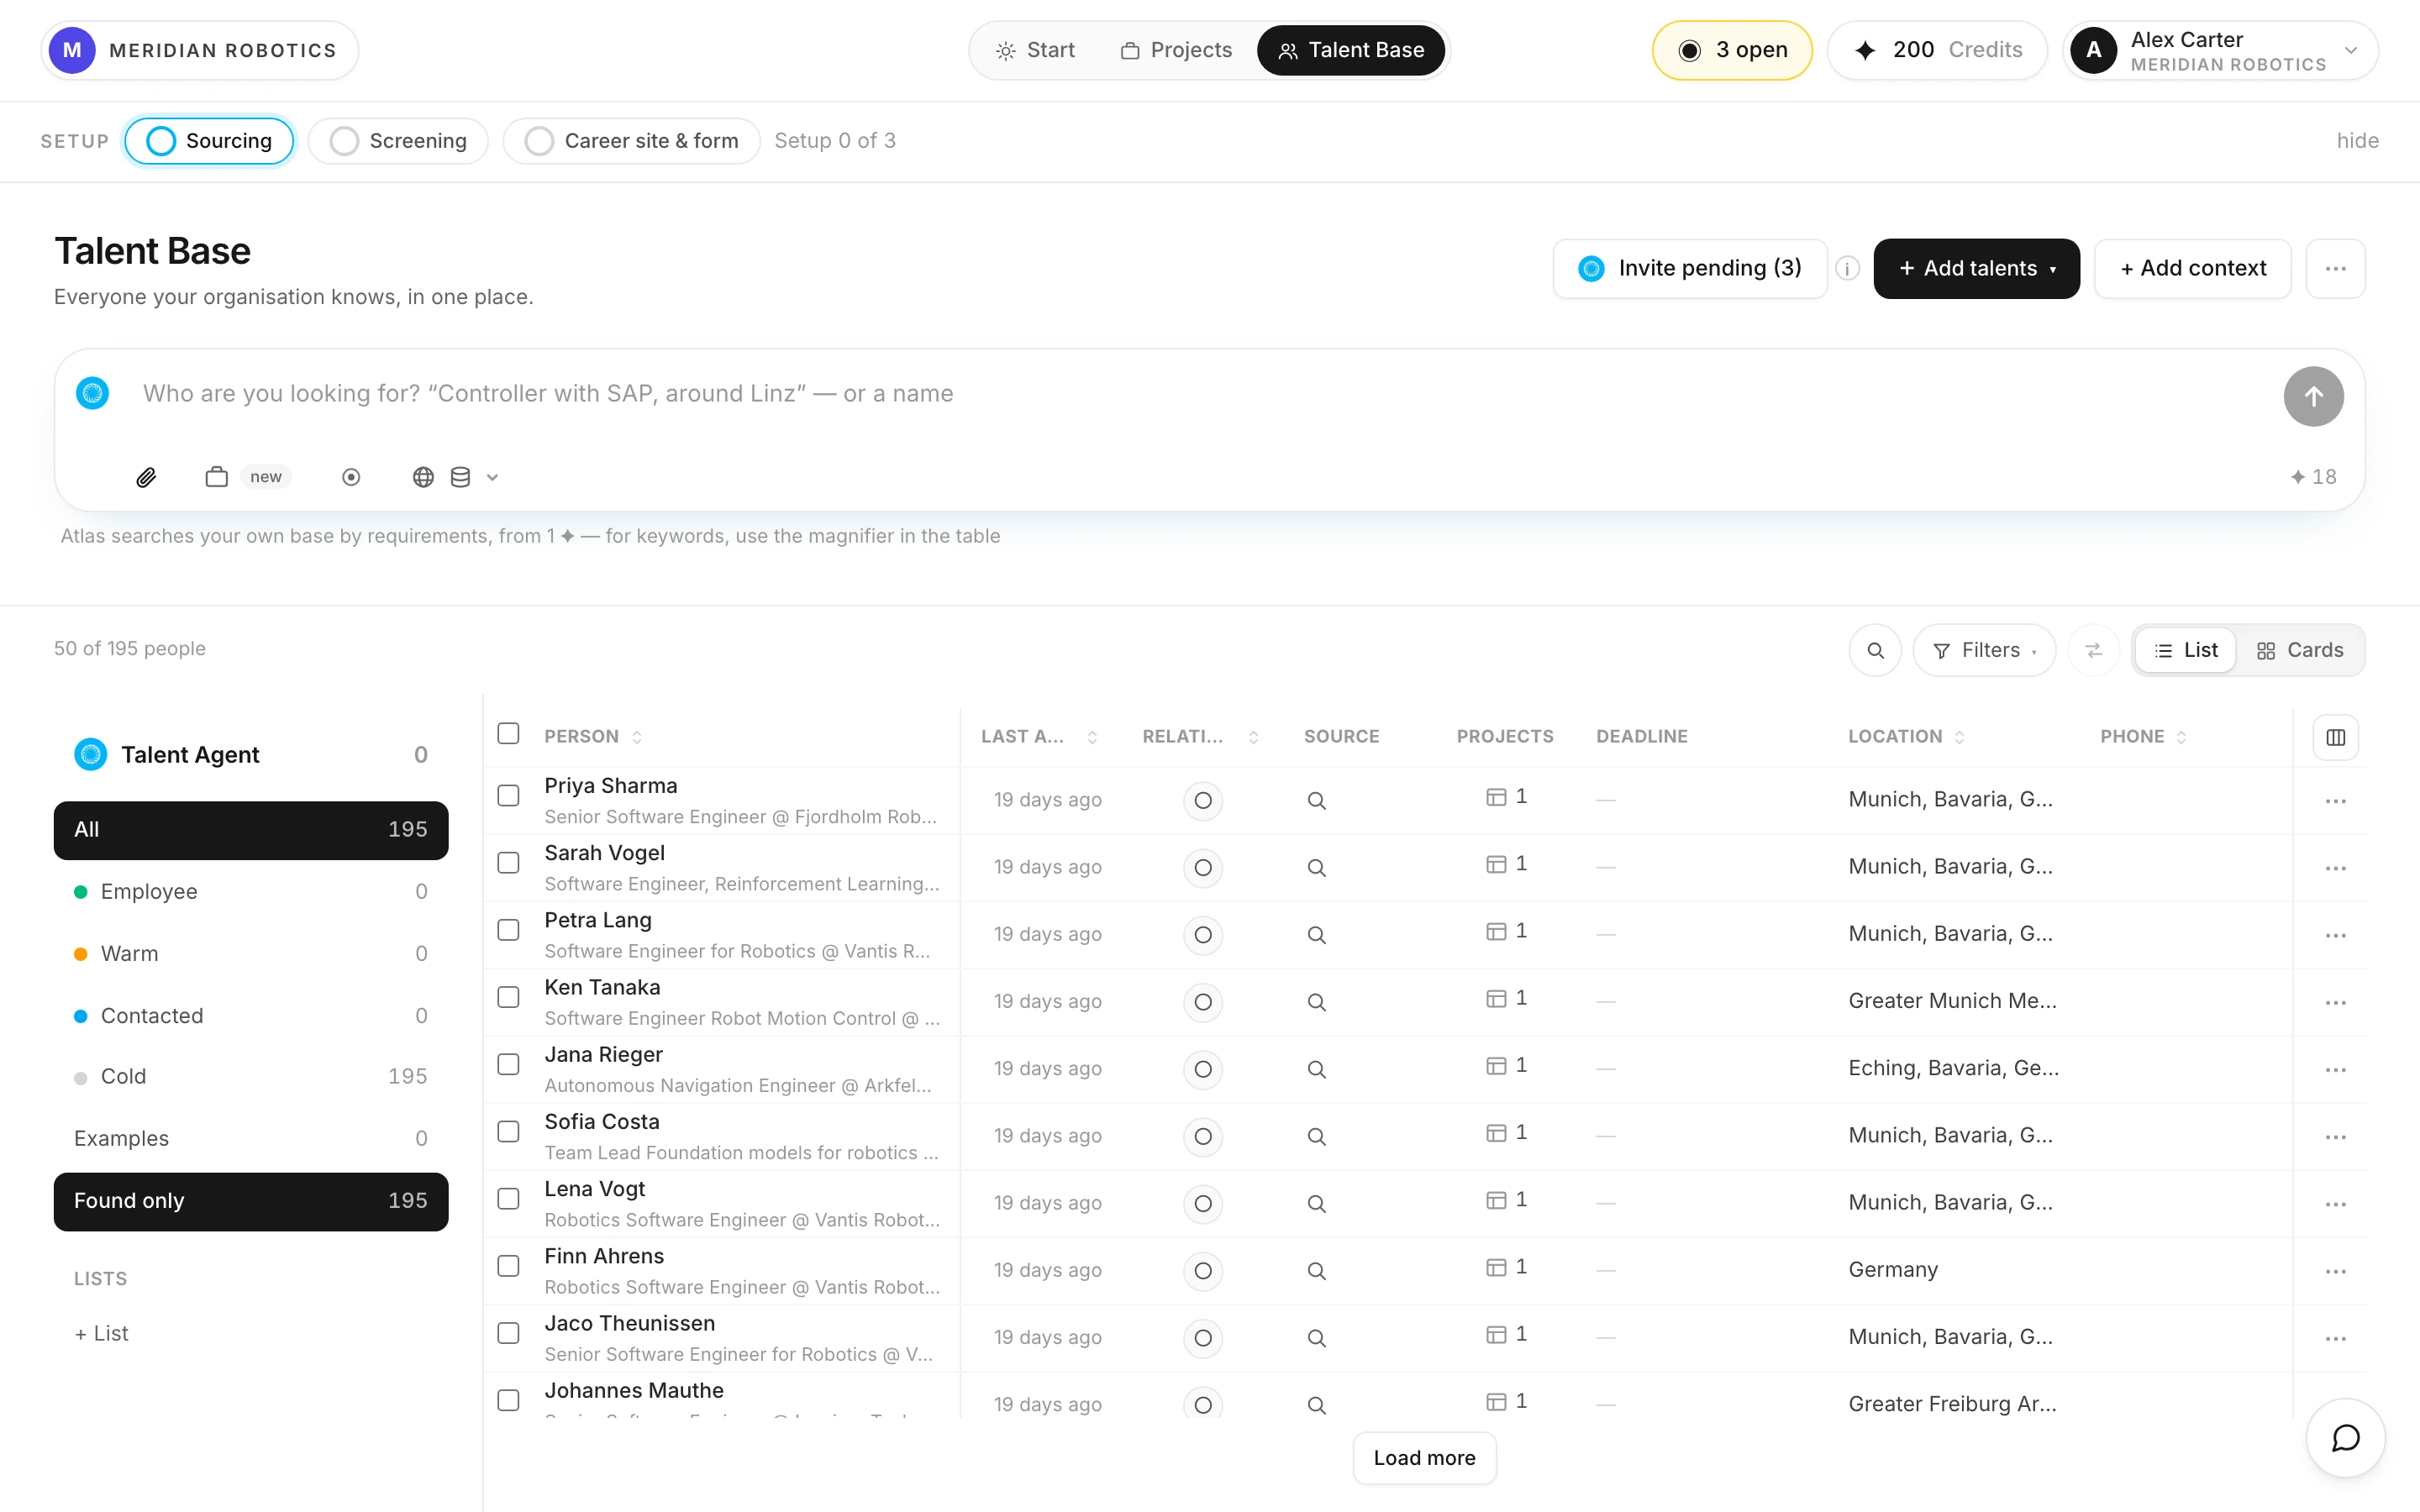The width and height of the screenshot is (2420, 1512).
Task: Click the briefcase new project icon
Action: [216, 477]
